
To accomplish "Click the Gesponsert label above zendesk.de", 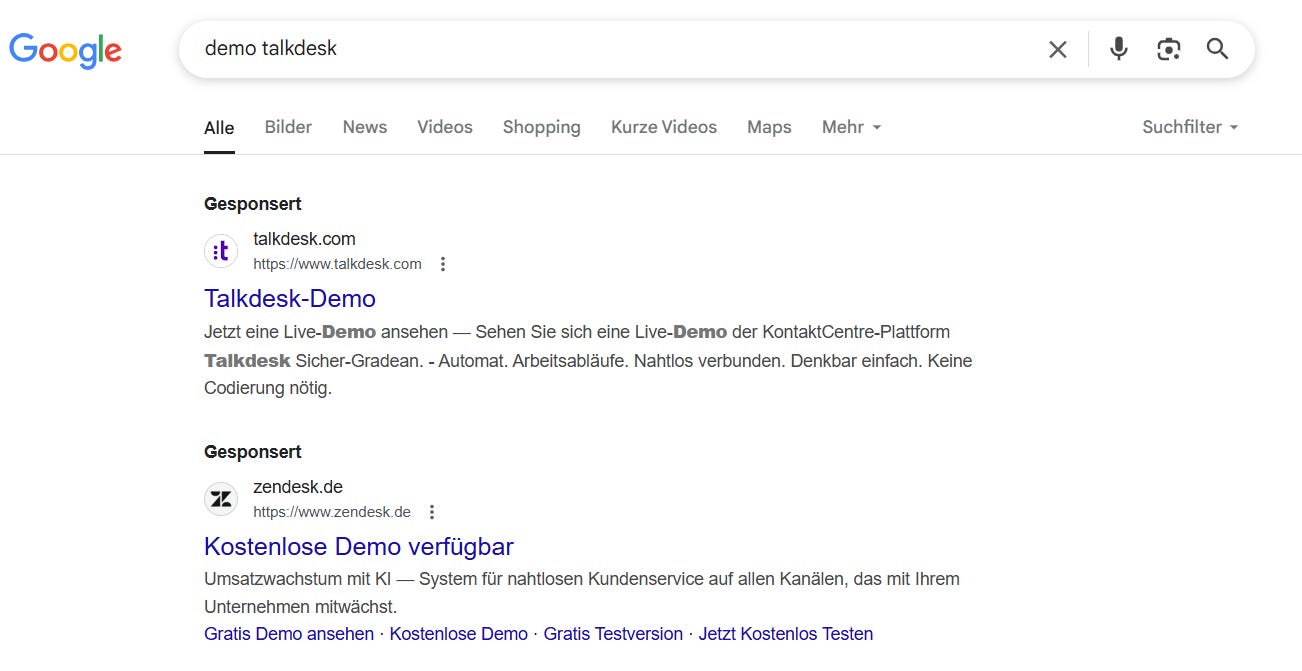I will pyautogui.click(x=253, y=452).
